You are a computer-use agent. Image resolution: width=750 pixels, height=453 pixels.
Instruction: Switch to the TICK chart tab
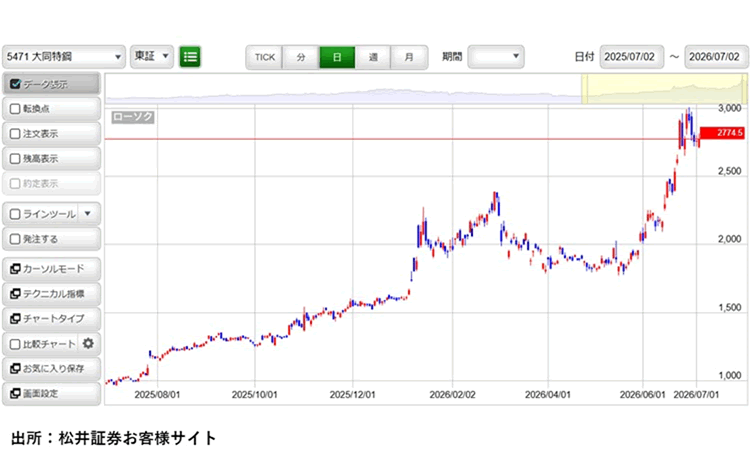(x=265, y=57)
